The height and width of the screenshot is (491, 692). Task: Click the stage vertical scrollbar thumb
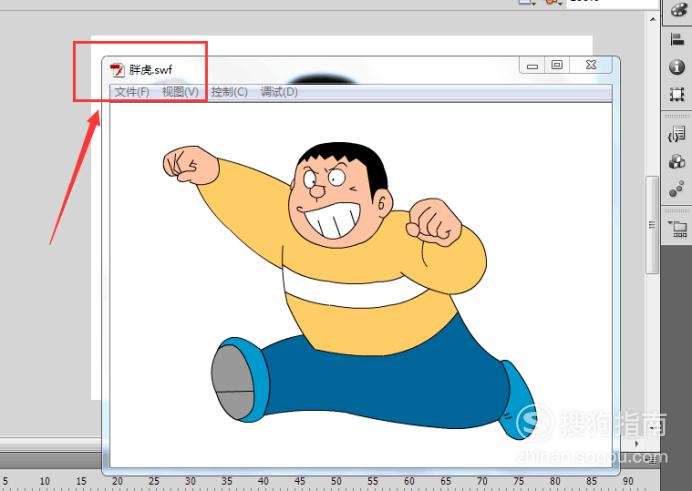652,225
